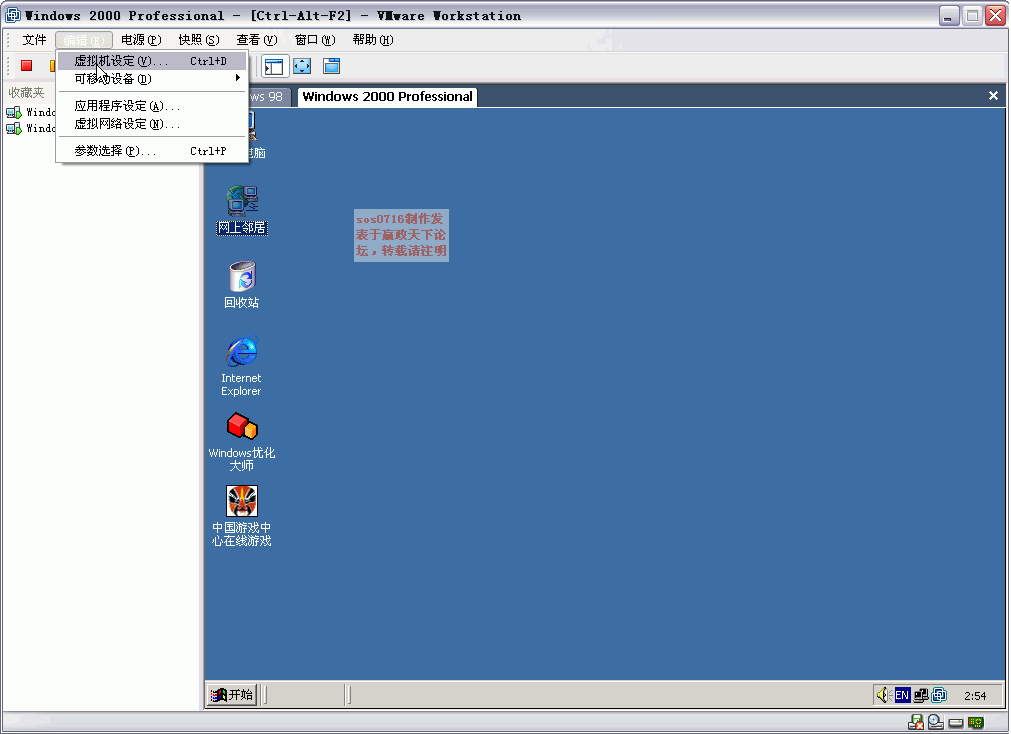Click the 收藏夹 panel header
Image resolution: width=1011 pixels, height=734 pixels.
pyautogui.click(x=26, y=93)
